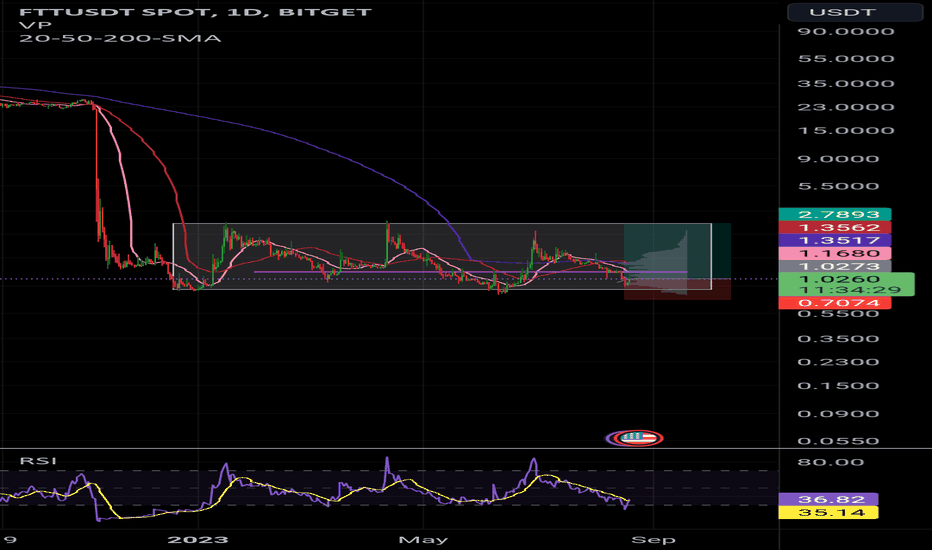Image resolution: width=932 pixels, height=550 pixels.
Task: Click the 1.0273 gray price label
Action: tap(835, 266)
